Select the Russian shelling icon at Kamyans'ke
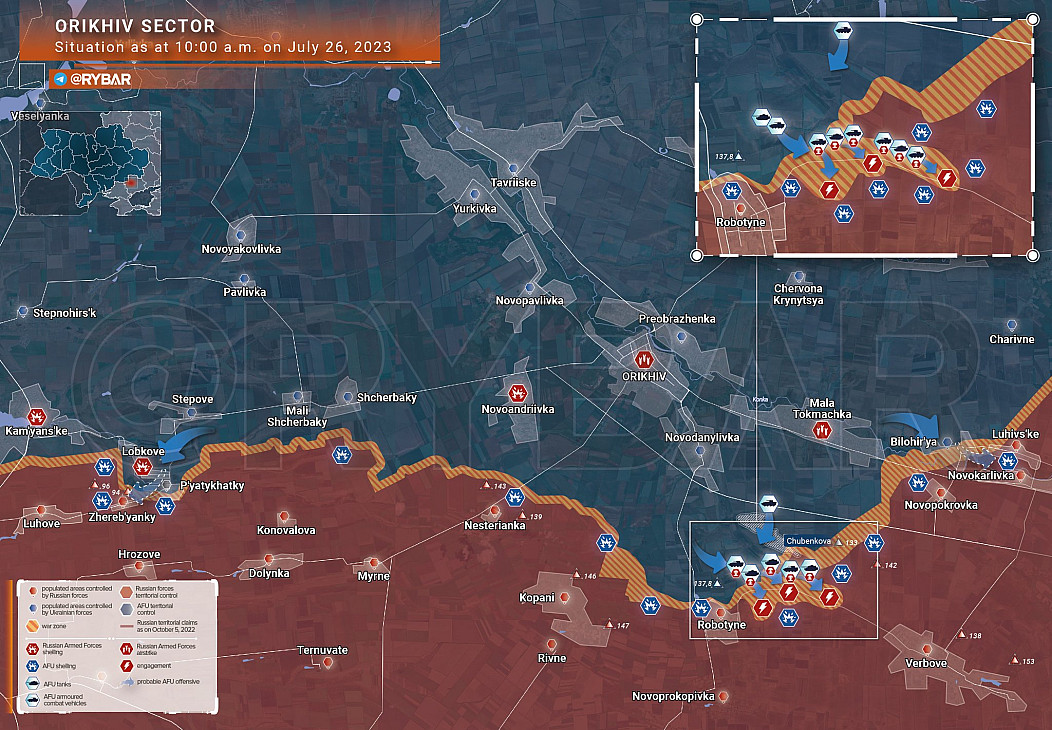Viewport: 1052px width, 730px height. [x=38, y=414]
